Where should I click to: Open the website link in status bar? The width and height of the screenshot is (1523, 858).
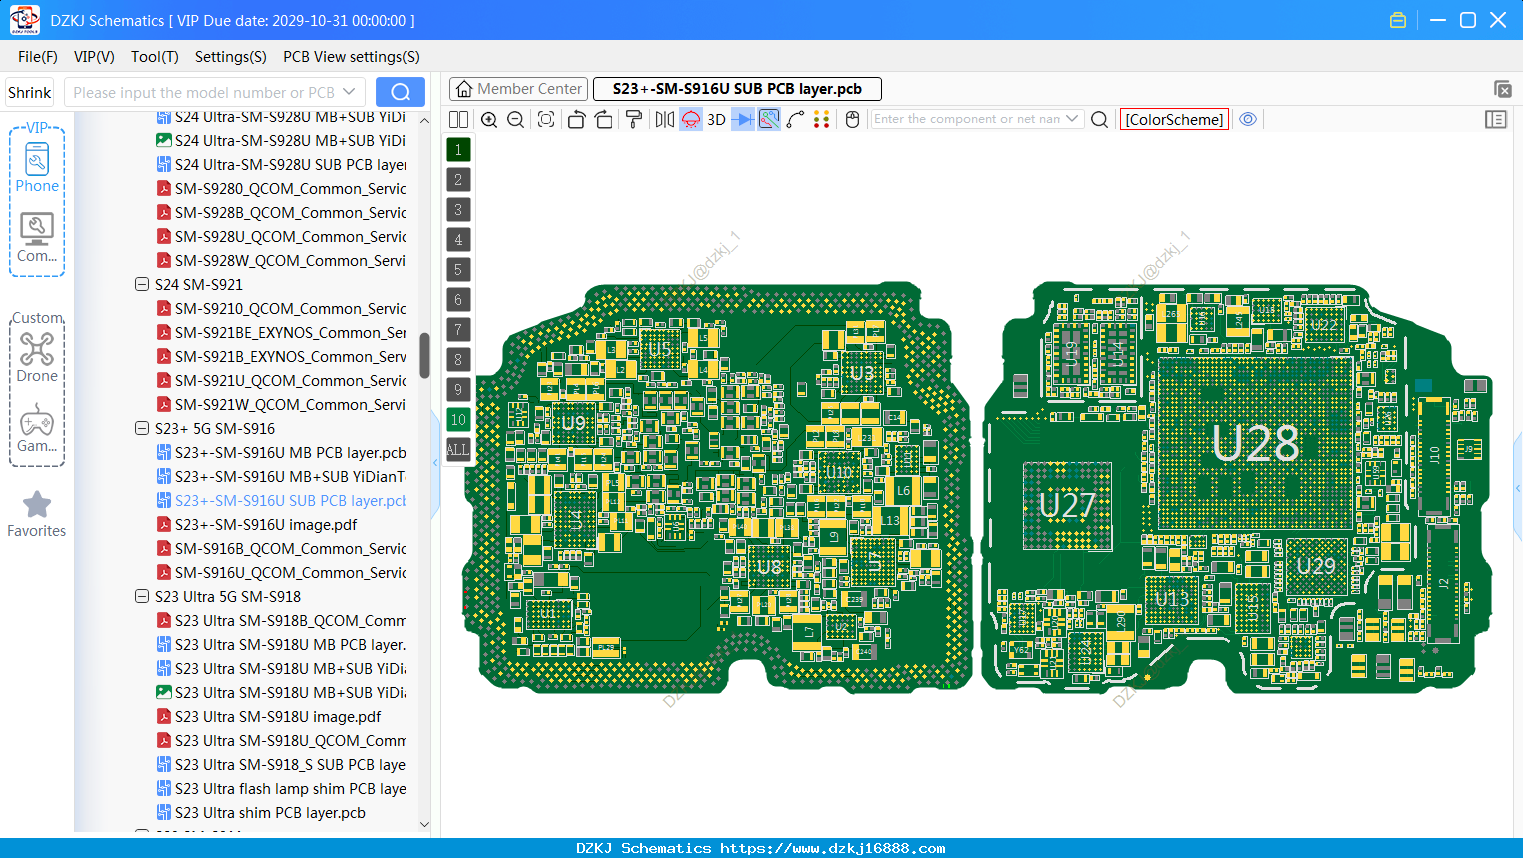(x=832, y=848)
